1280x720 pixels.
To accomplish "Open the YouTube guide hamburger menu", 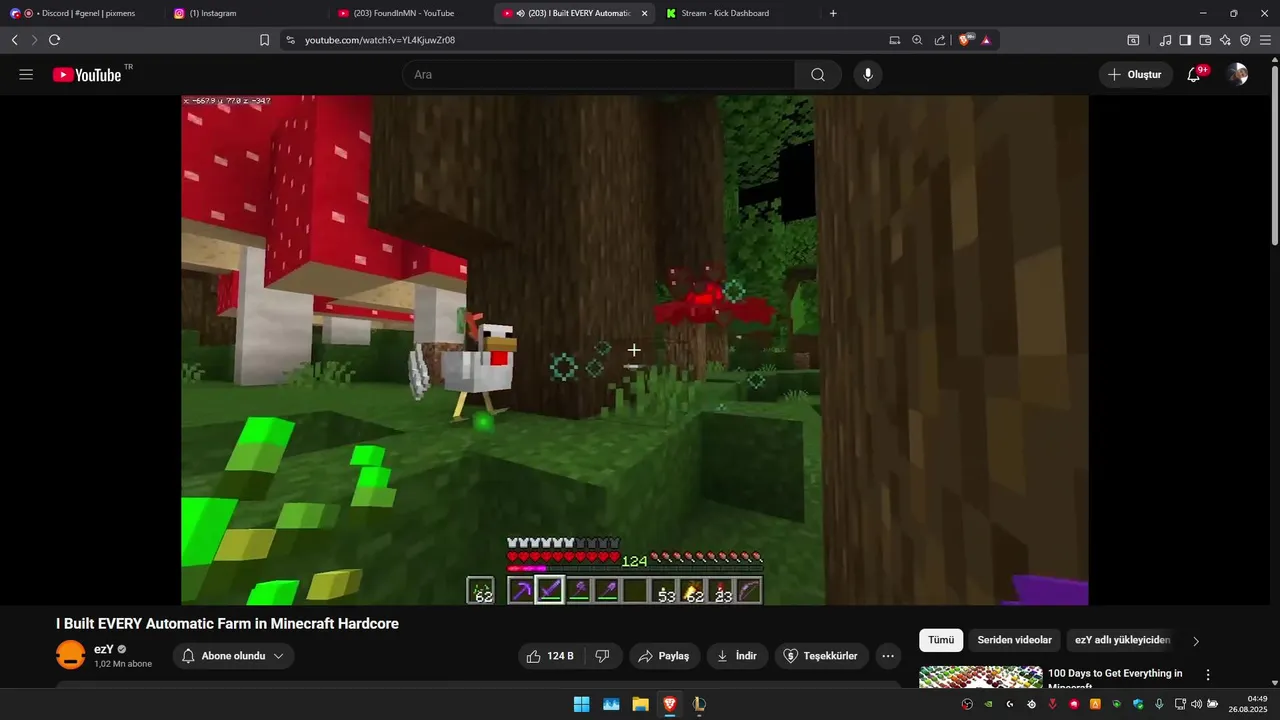I will click(x=26, y=75).
